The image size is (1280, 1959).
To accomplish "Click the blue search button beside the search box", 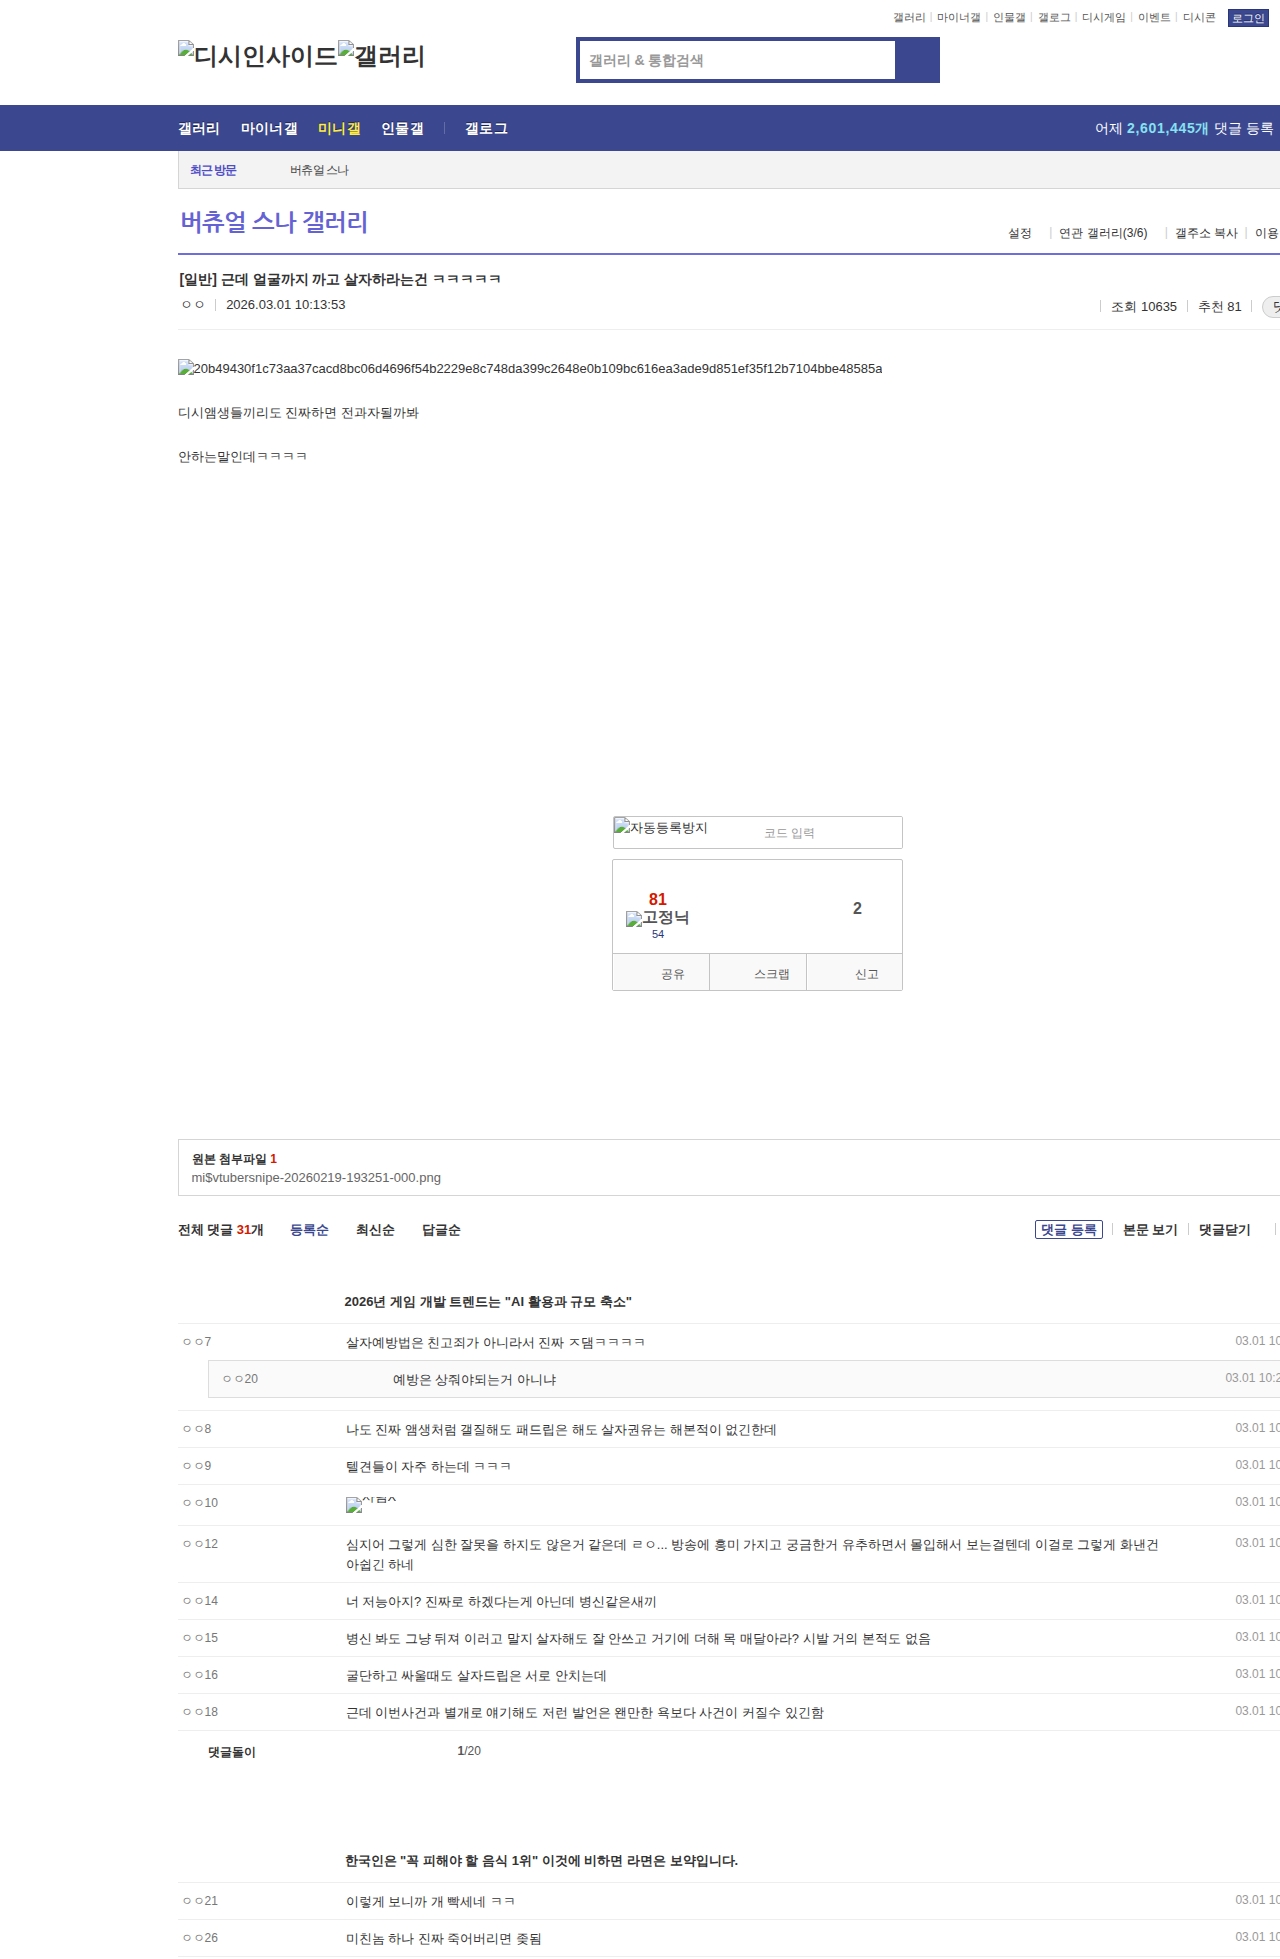I will tap(917, 60).
